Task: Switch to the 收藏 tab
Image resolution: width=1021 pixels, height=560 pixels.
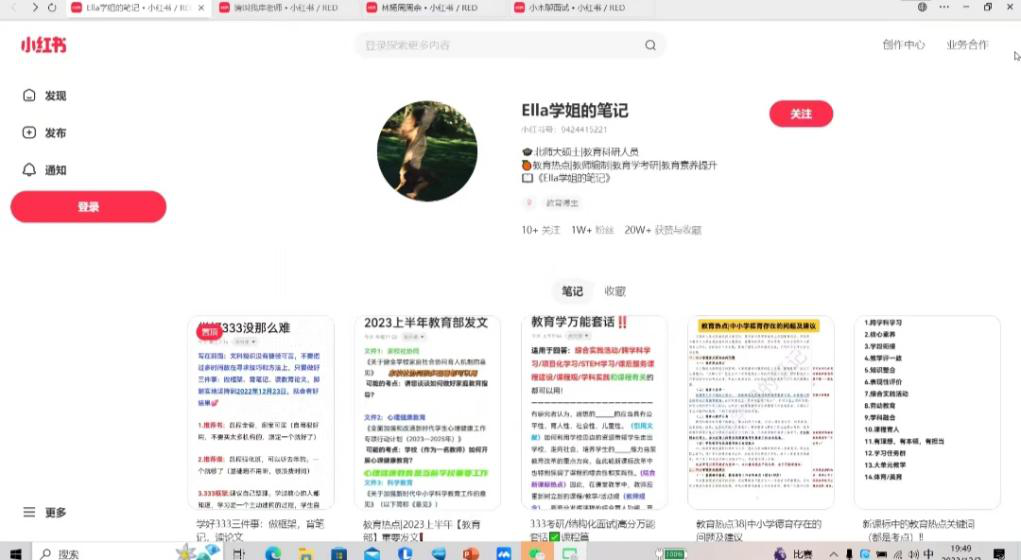Action: [x=615, y=291]
